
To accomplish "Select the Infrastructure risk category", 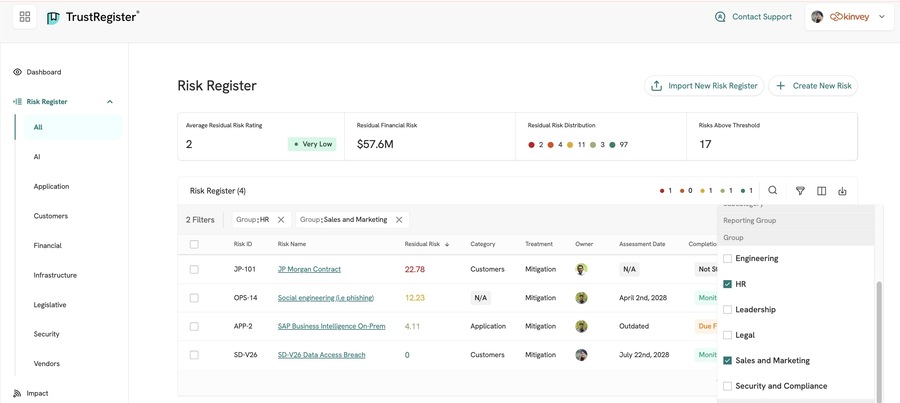I will coord(55,275).
